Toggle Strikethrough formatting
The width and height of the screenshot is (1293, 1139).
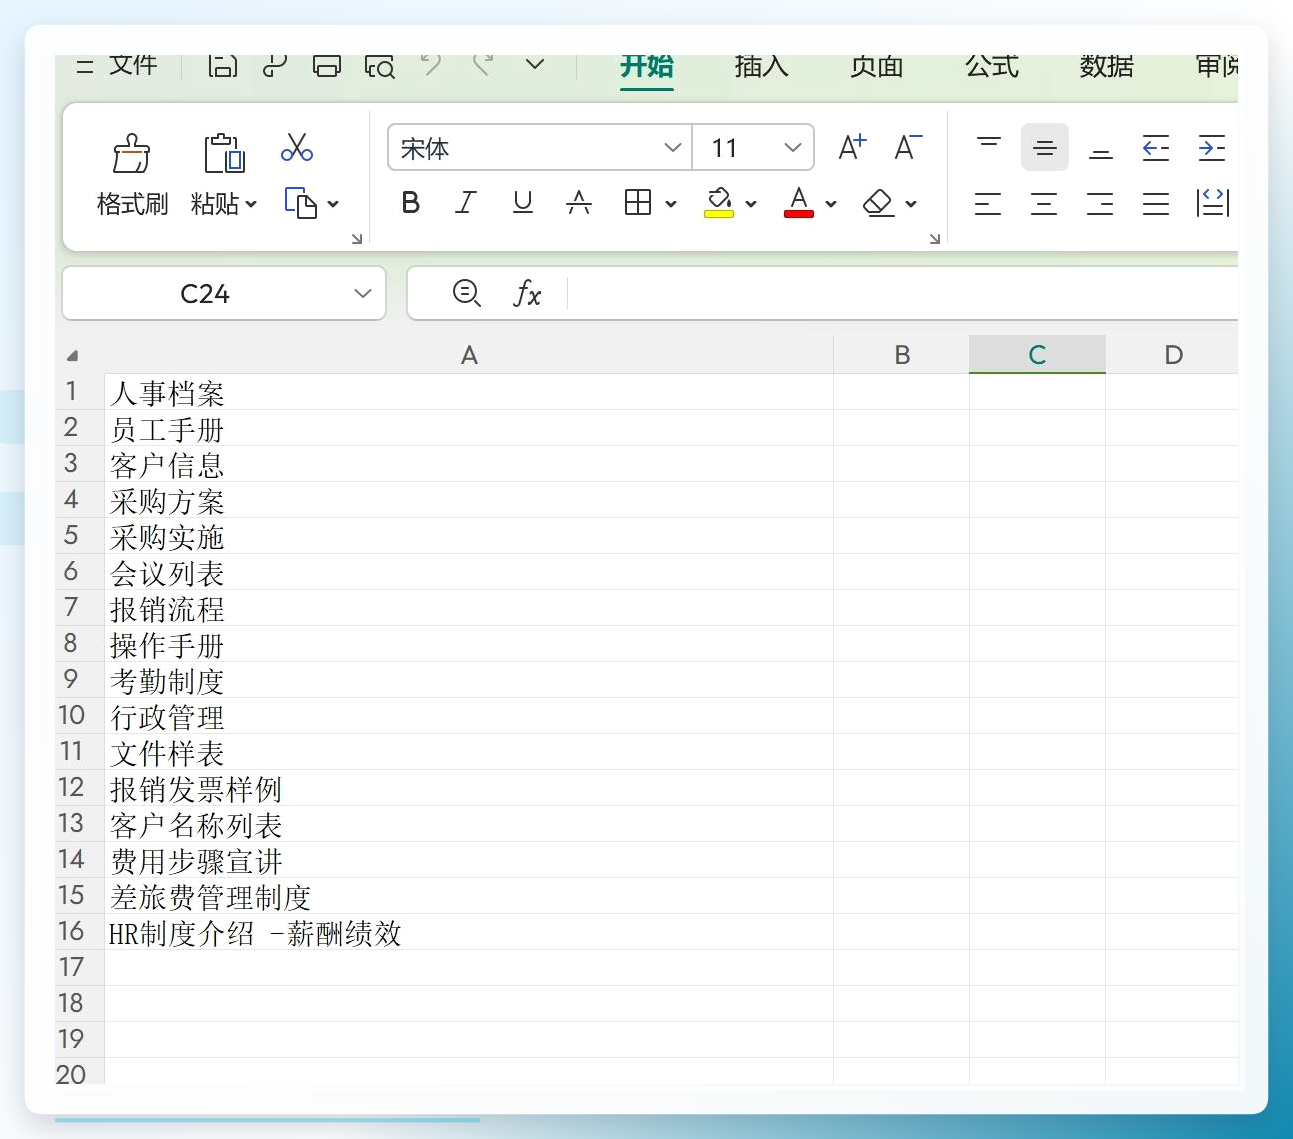click(579, 203)
